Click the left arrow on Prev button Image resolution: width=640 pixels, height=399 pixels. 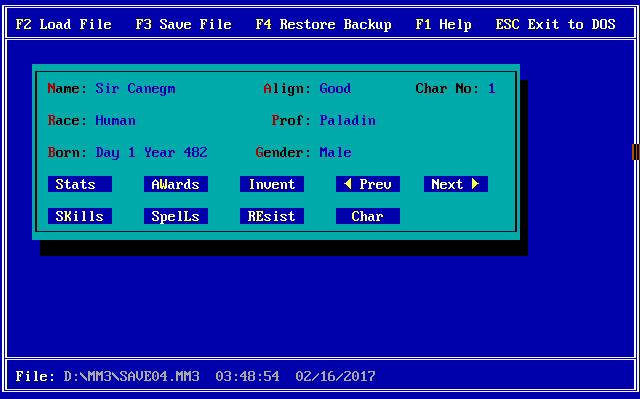pyautogui.click(x=348, y=184)
